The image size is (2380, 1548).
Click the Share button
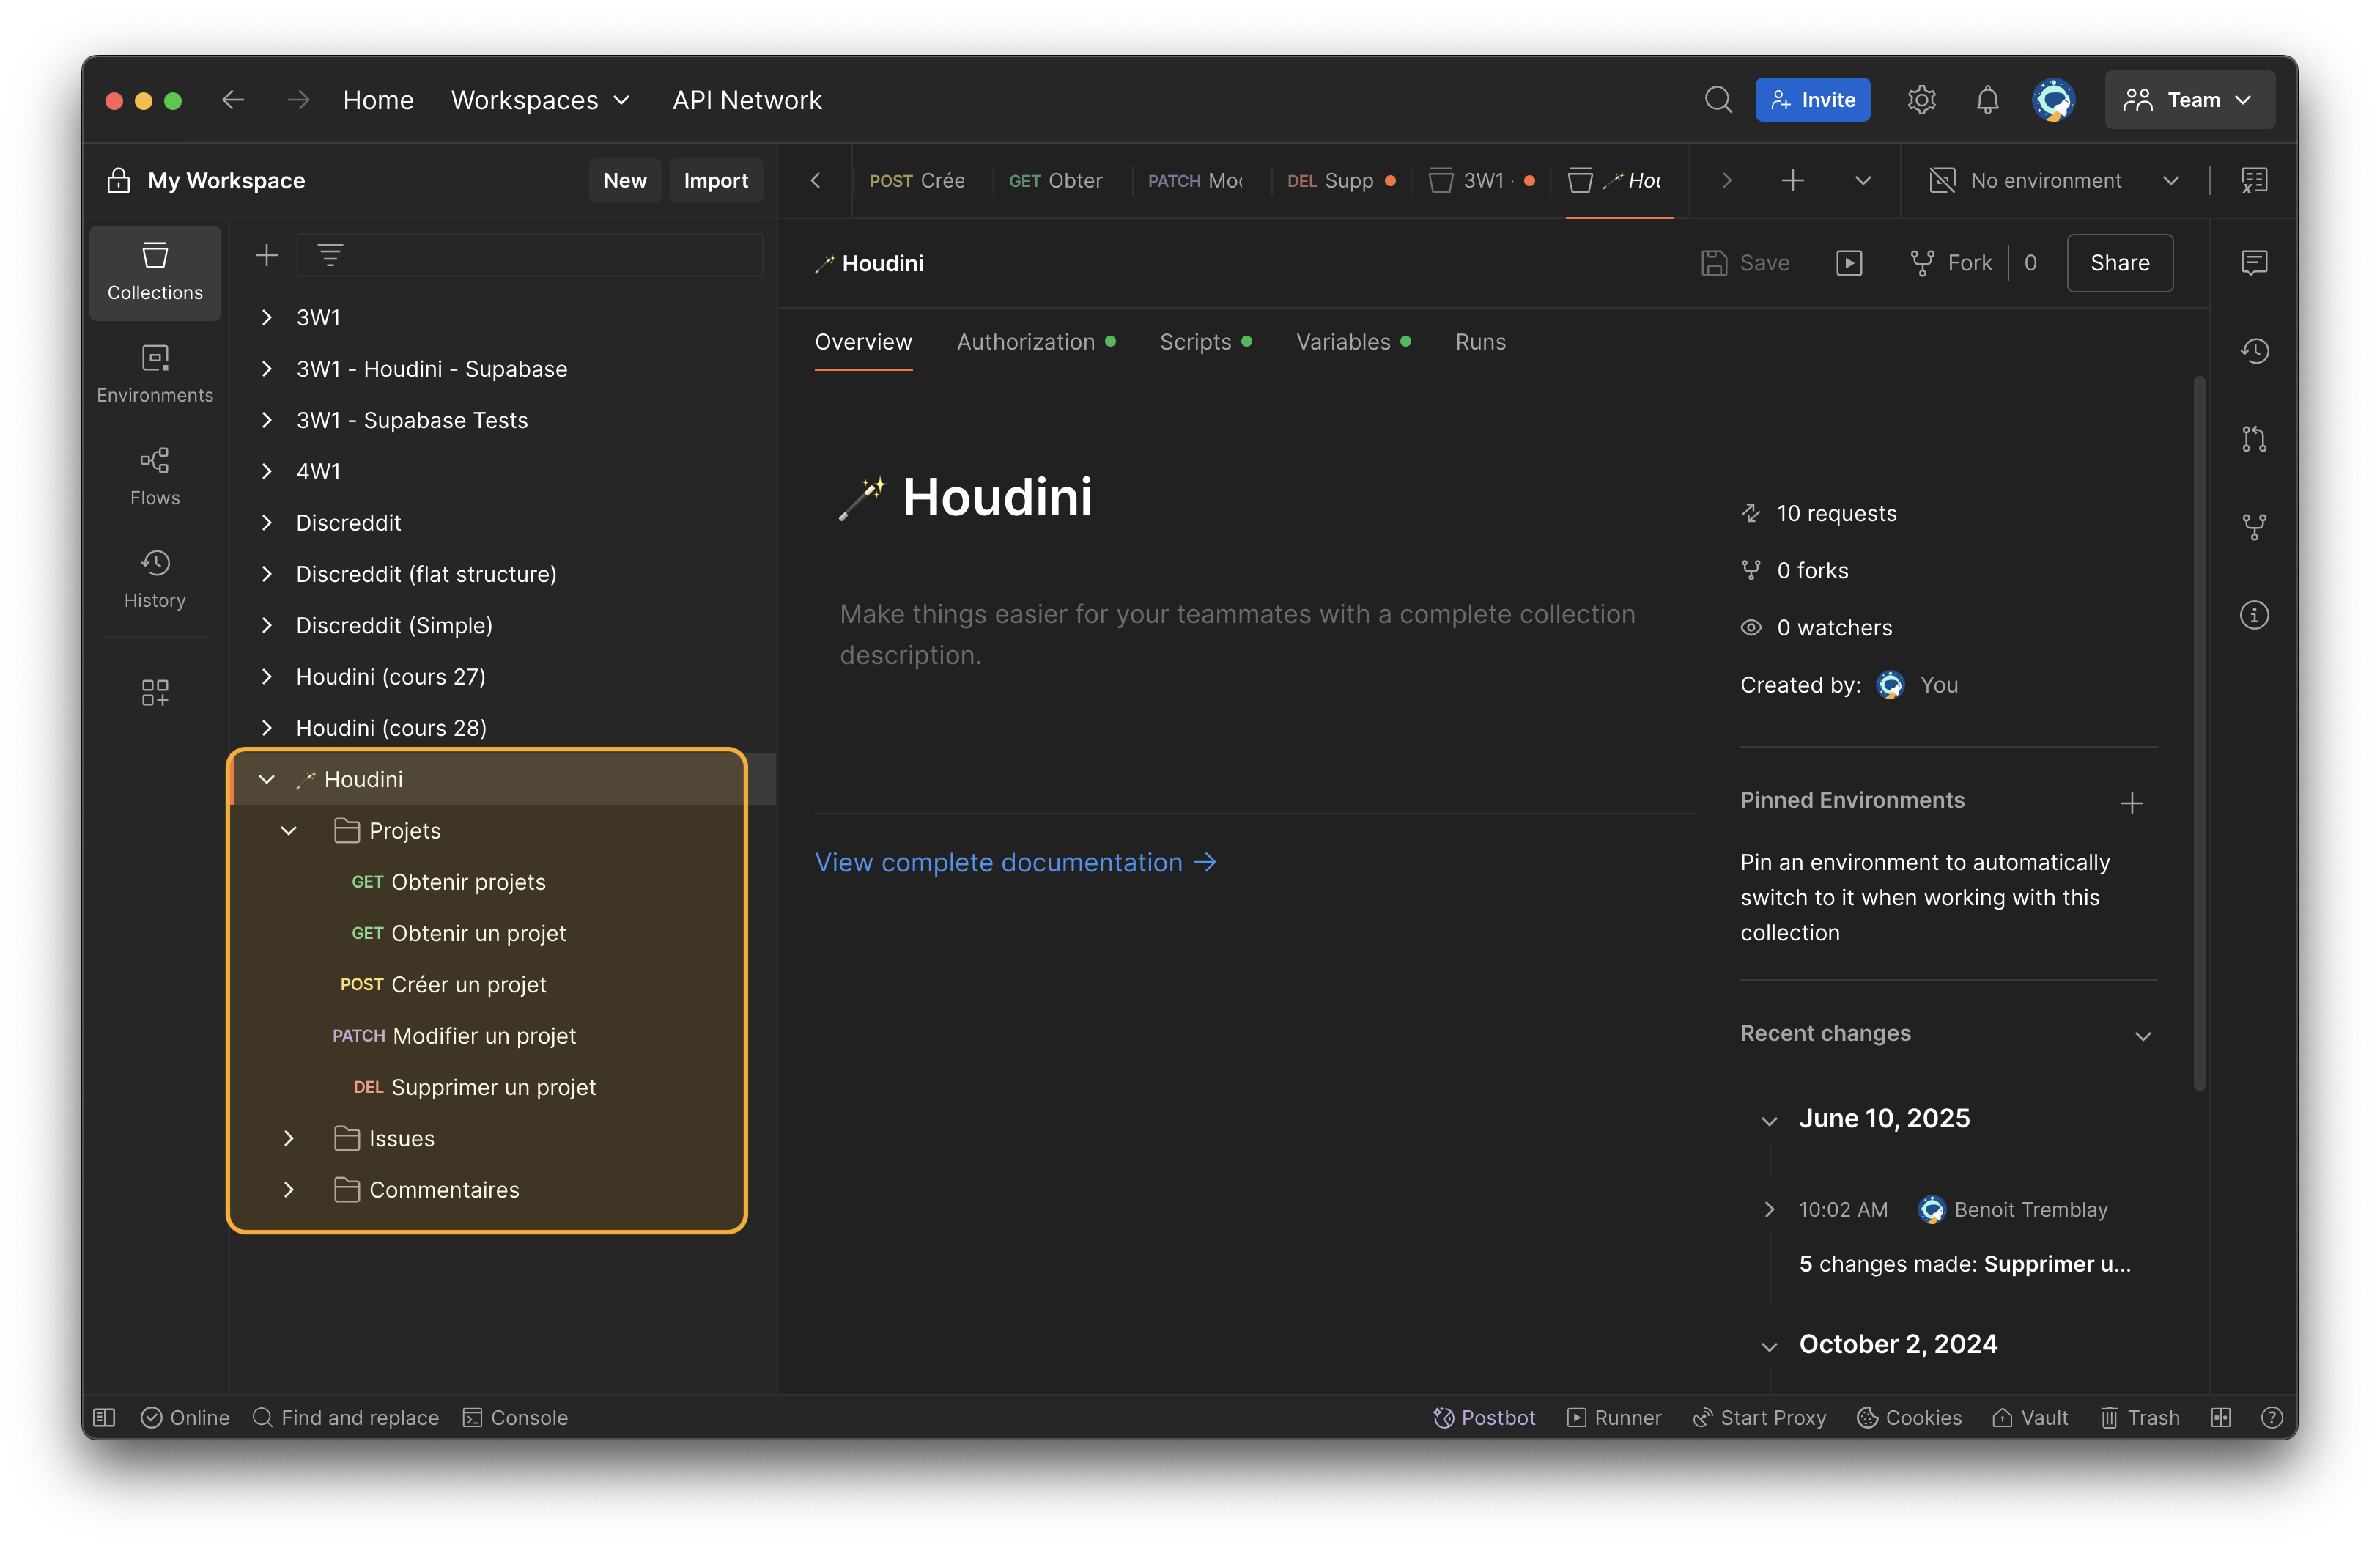pyautogui.click(x=2119, y=263)
